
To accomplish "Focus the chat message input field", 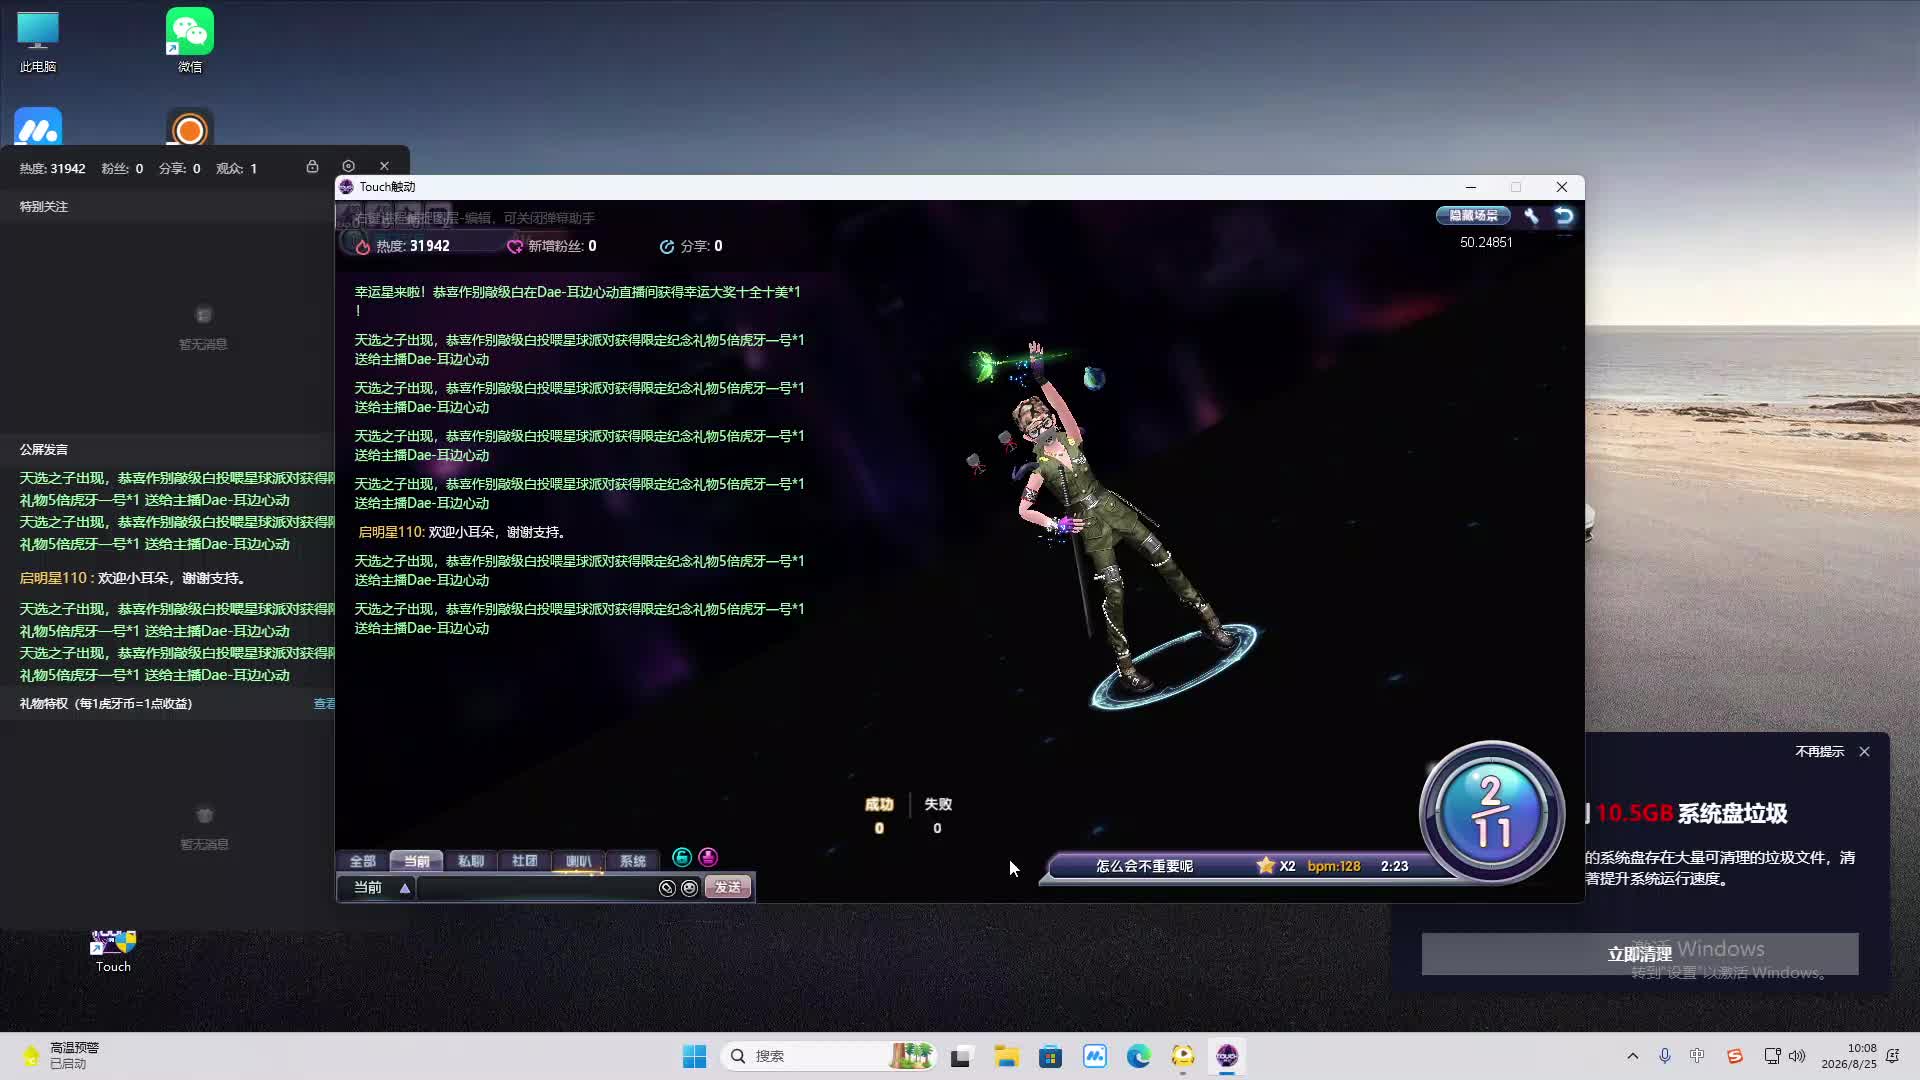I will (x=536, y=888).
